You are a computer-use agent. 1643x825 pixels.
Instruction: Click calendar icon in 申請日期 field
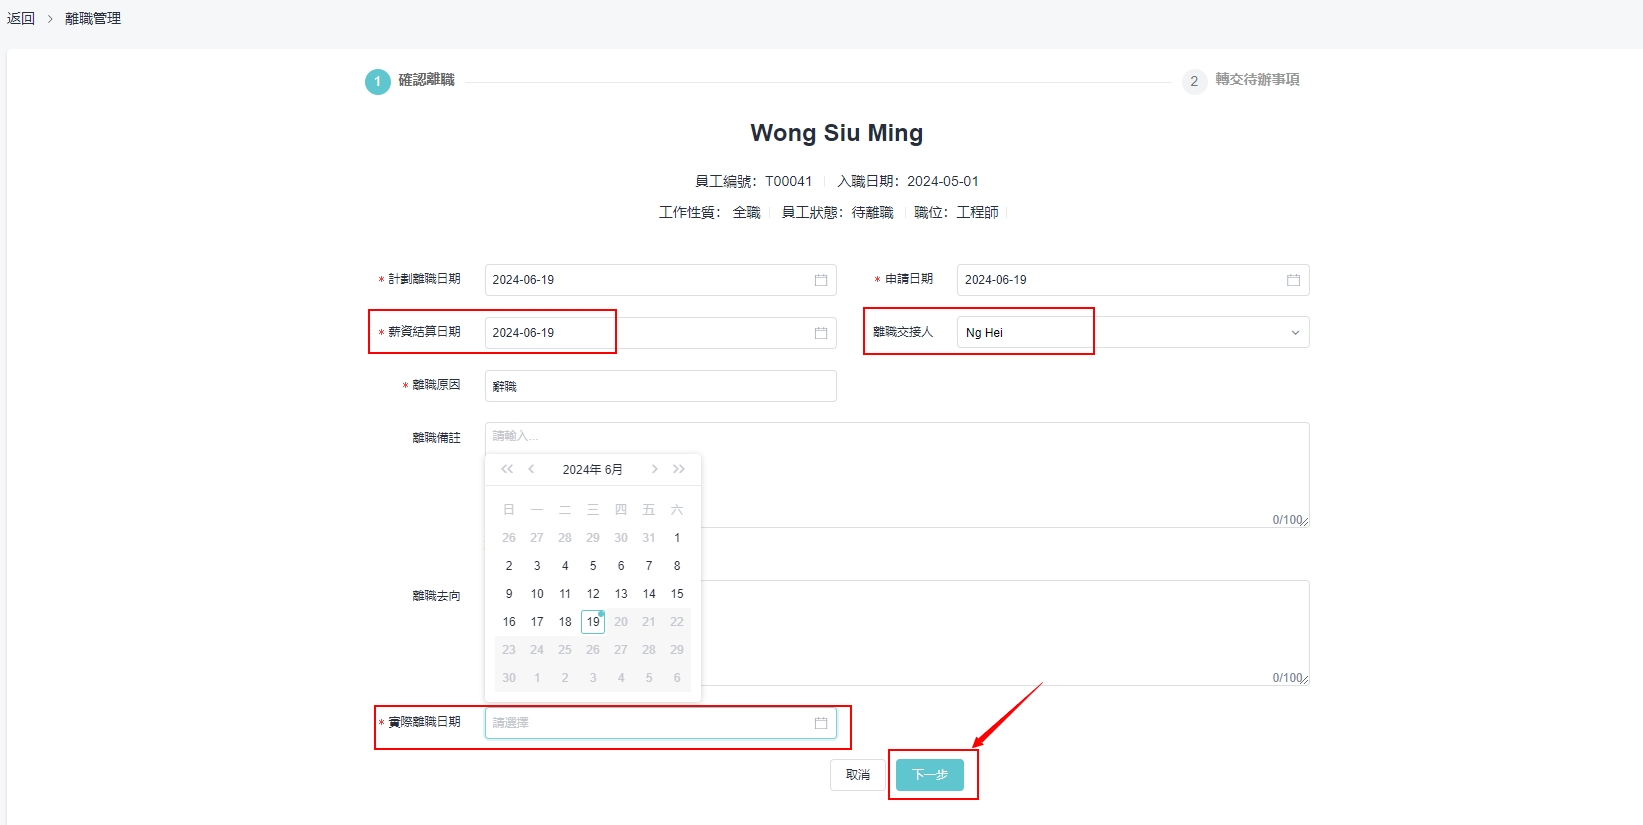pos(1292,280)
